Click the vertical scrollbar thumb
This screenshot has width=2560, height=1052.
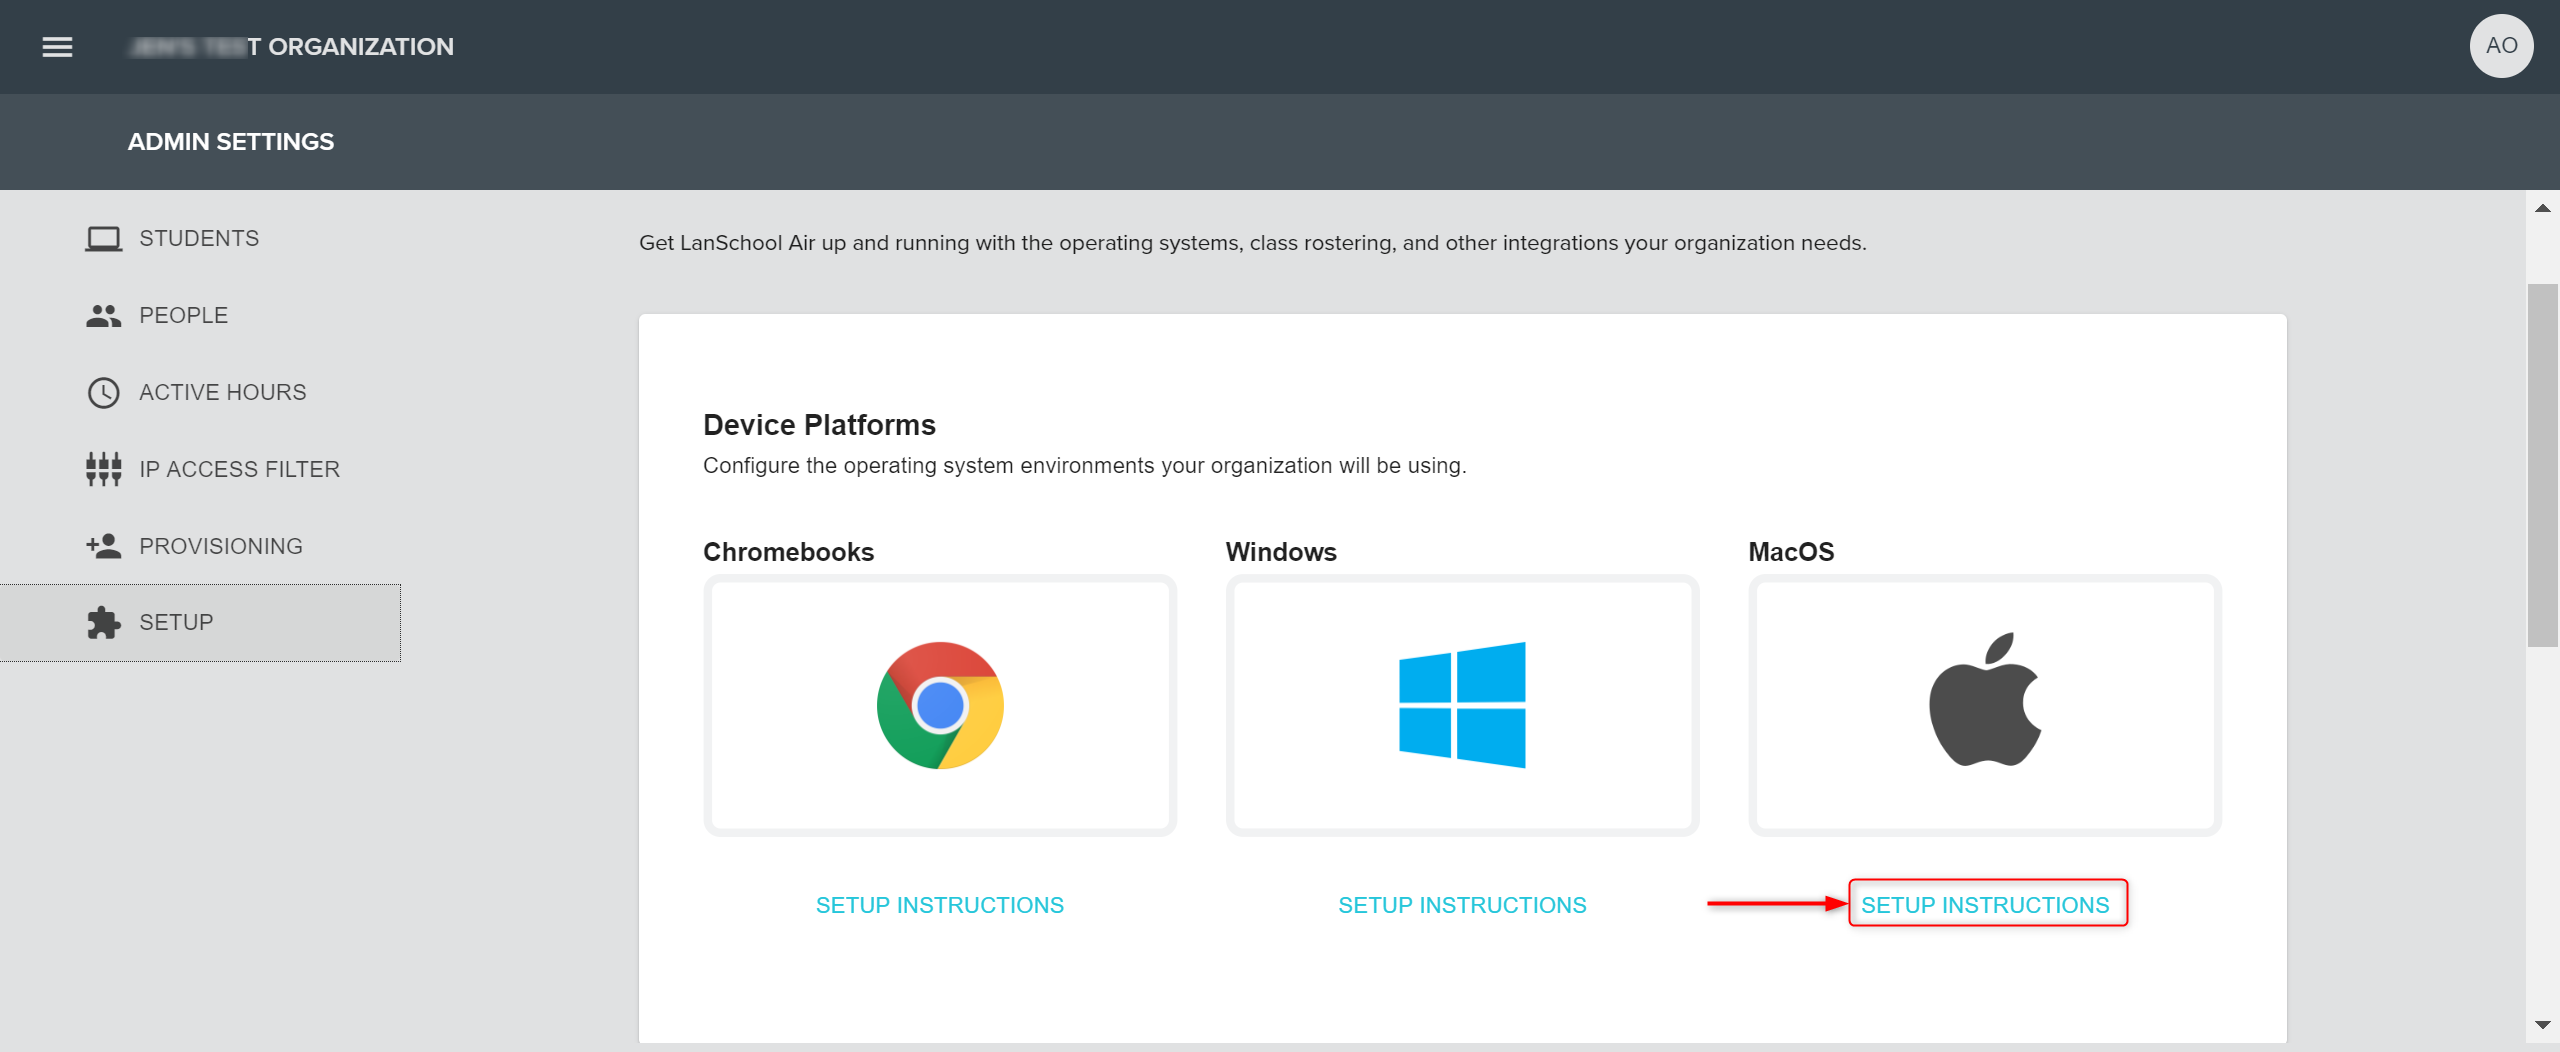coord(2542,466)
